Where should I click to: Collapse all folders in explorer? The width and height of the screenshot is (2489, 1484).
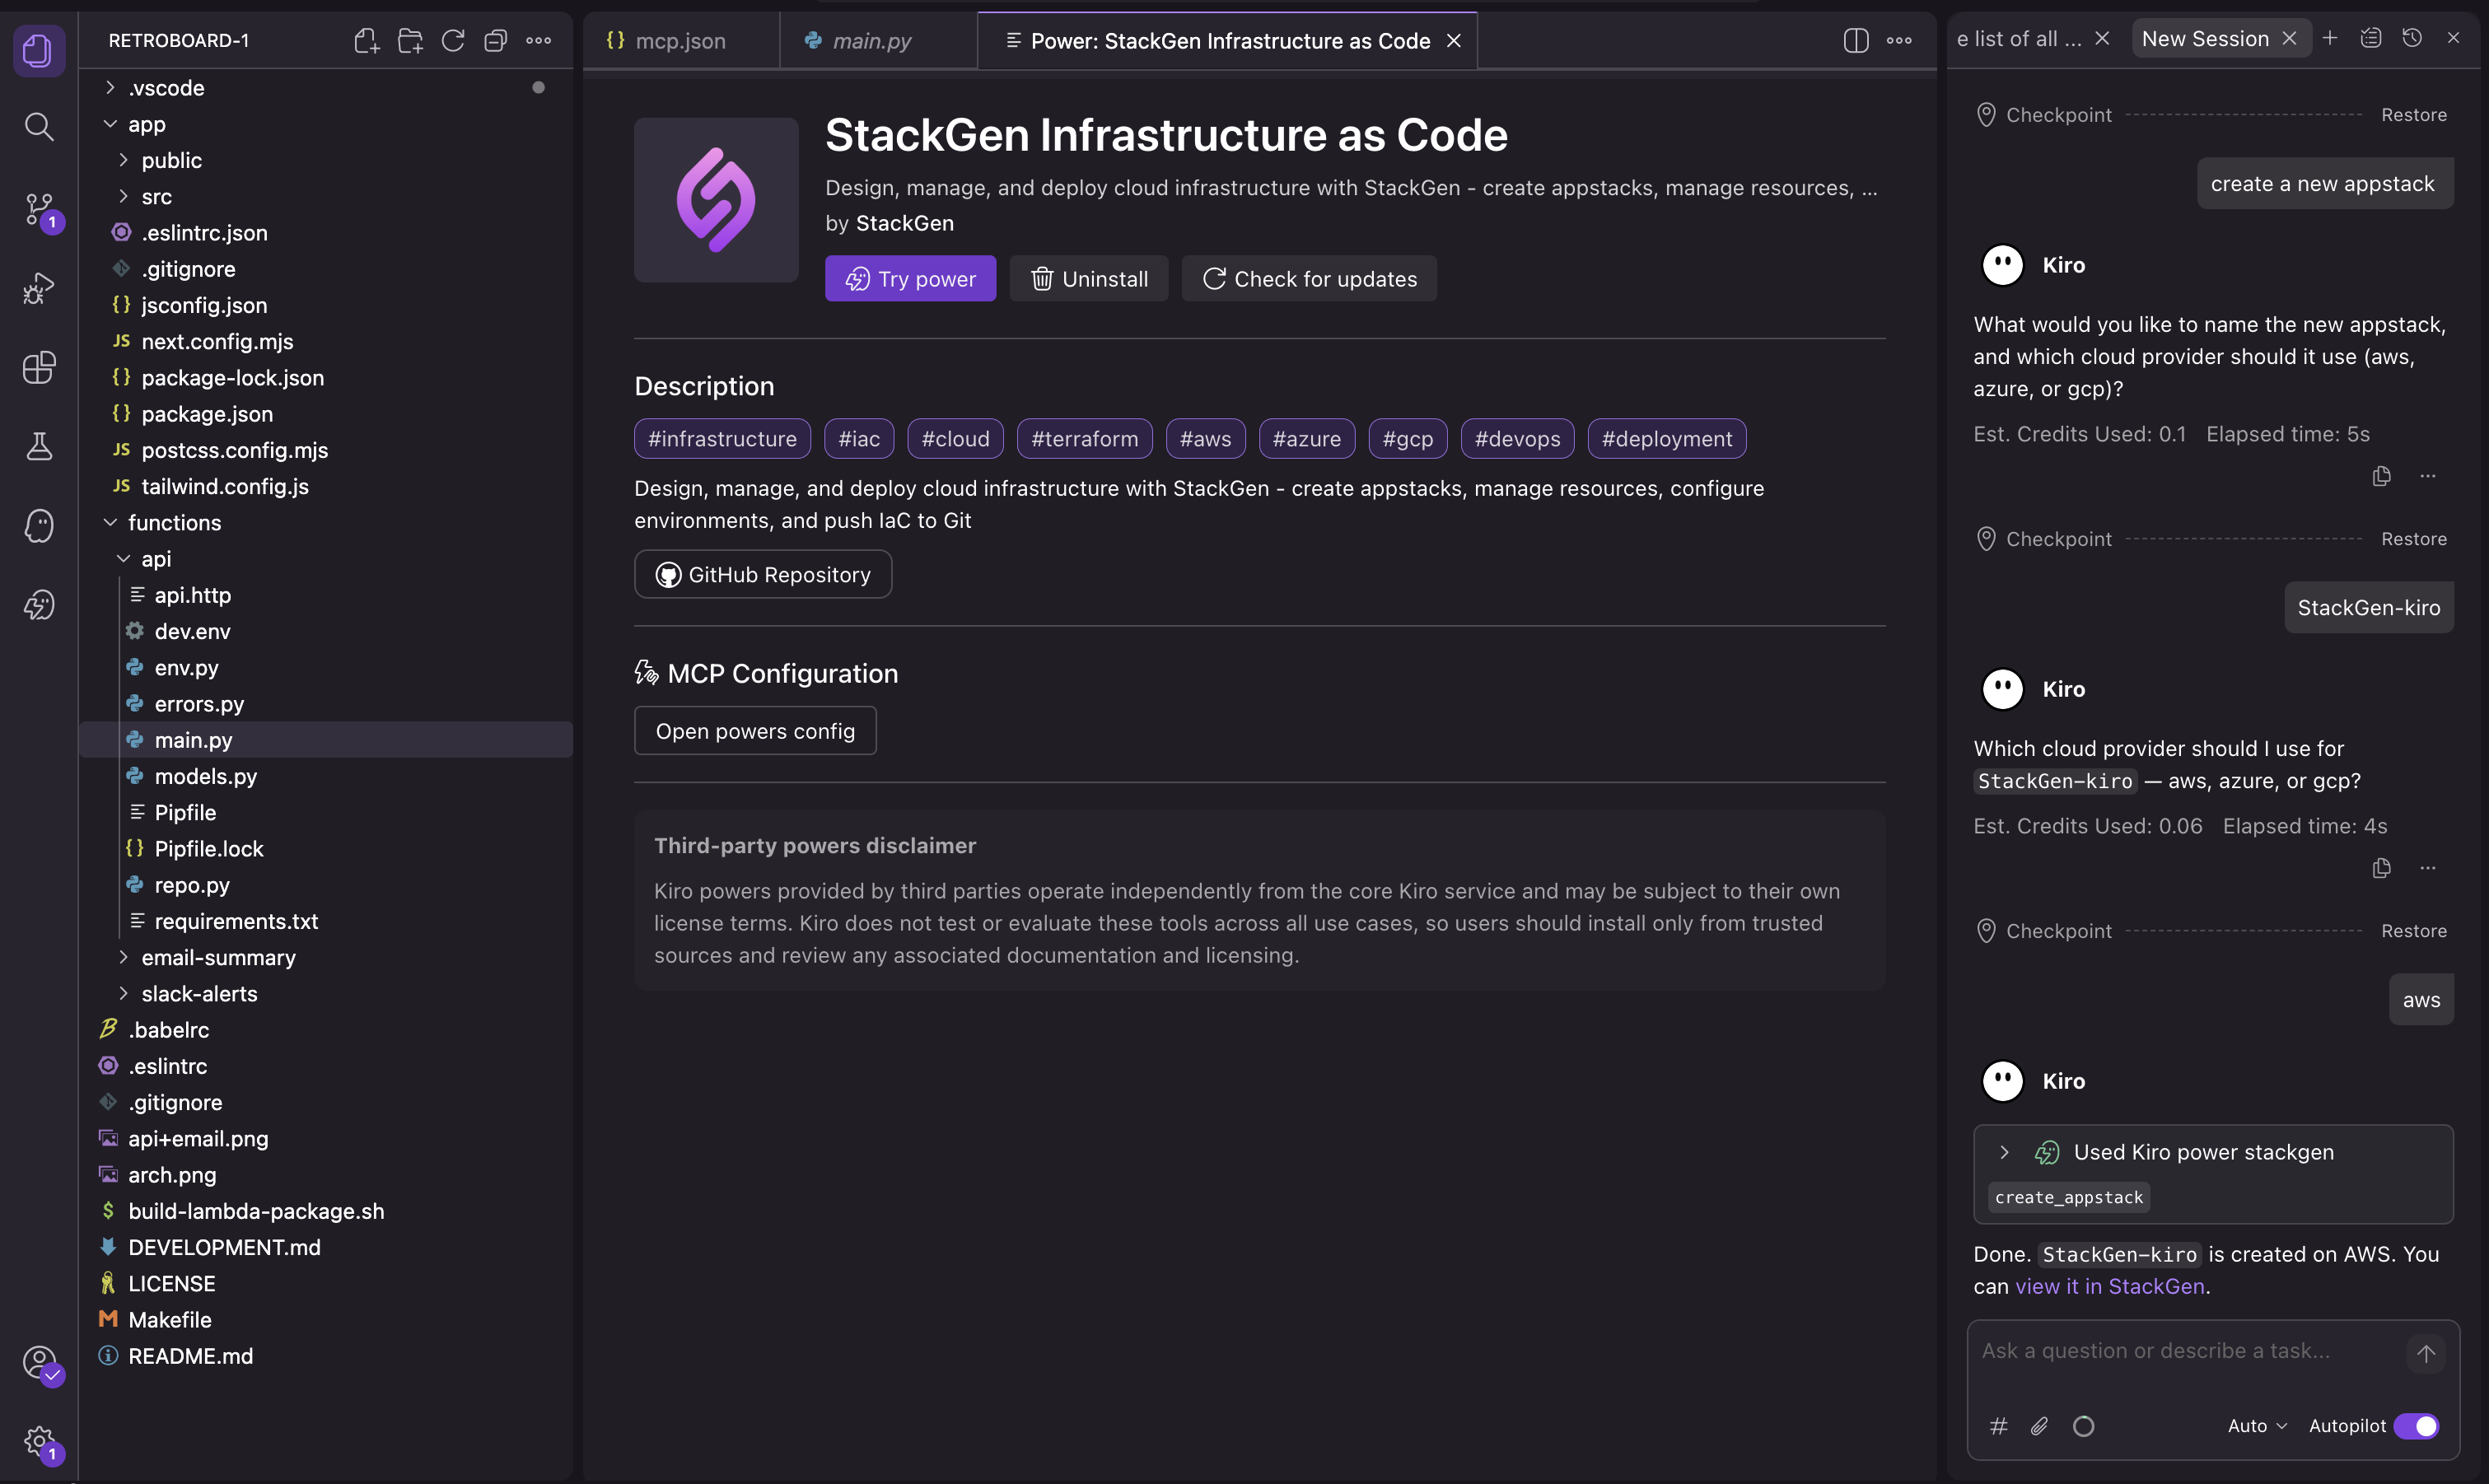point(495,41)
